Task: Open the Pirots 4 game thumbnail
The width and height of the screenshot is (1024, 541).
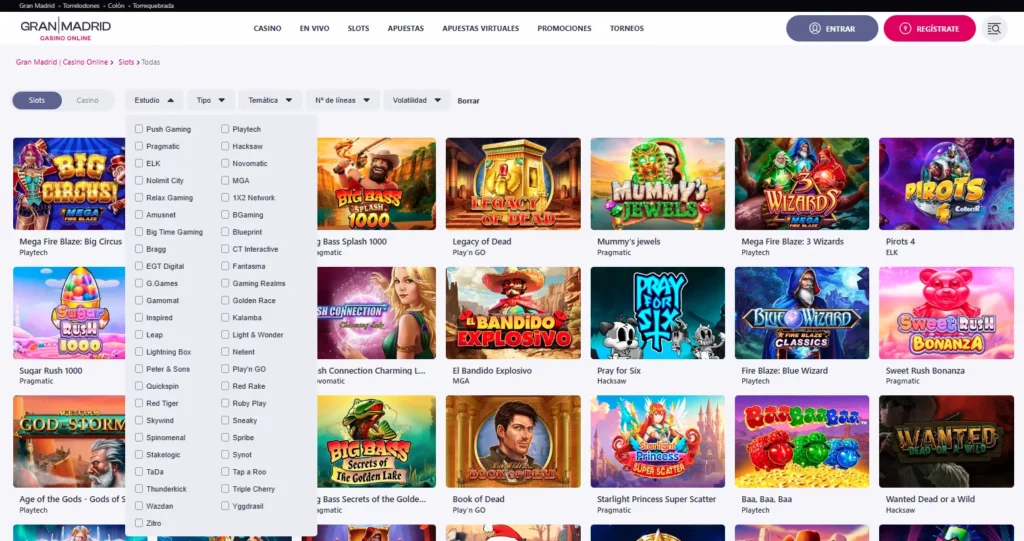Action: [x=946, y=184]
